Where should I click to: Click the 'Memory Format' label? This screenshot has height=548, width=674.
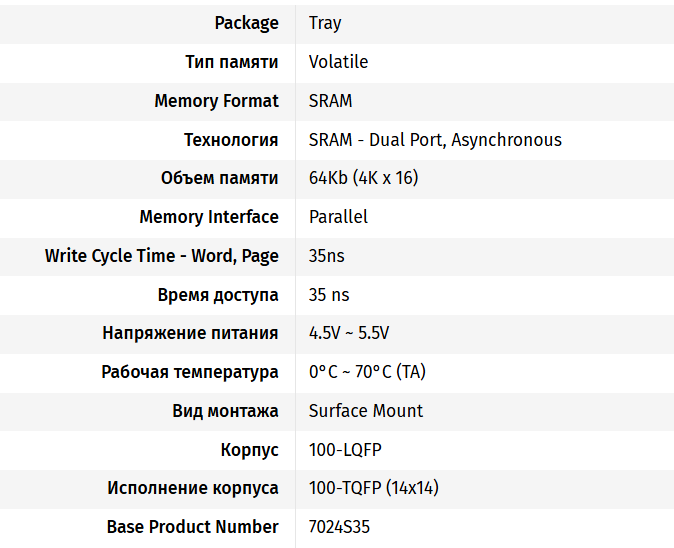pyautogui.click(x=216, y=101)
